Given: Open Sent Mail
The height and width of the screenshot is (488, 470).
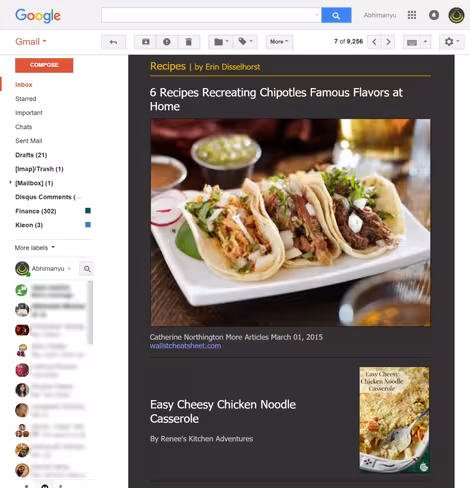Looking at the screenshot, I should [x=29, y=141].
